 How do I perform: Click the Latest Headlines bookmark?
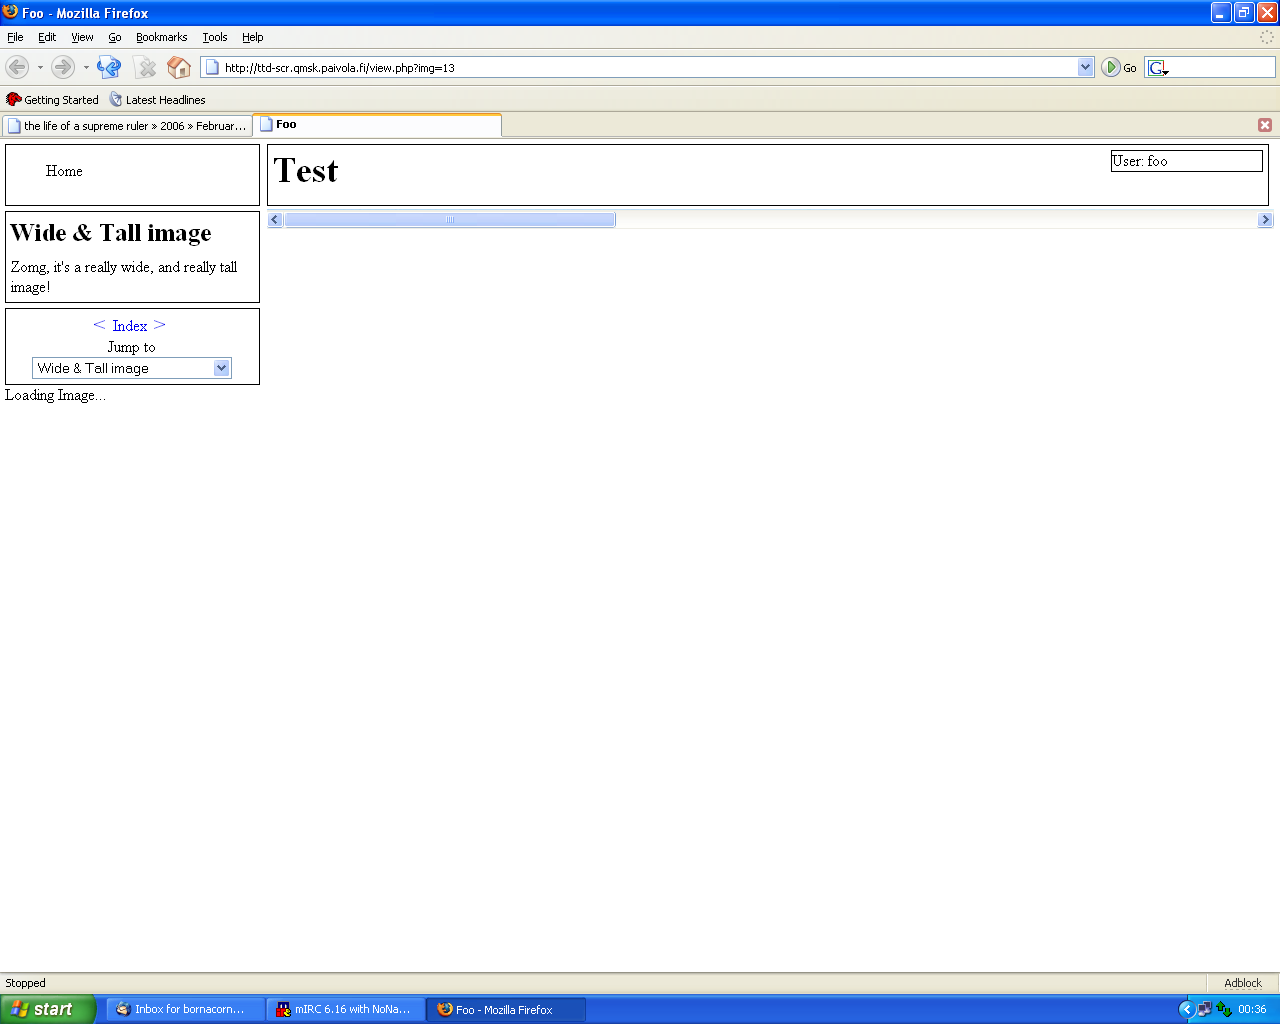point(158,100)
